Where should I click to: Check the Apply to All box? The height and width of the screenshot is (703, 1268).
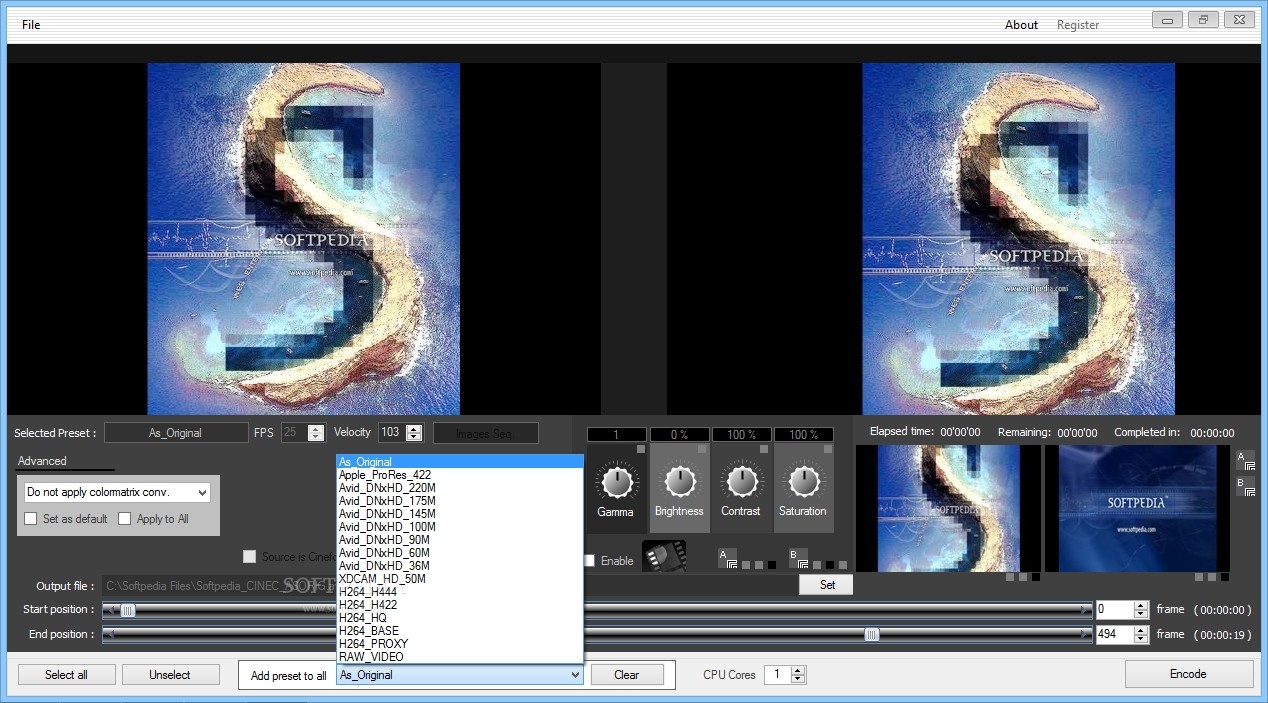point(125,519)
